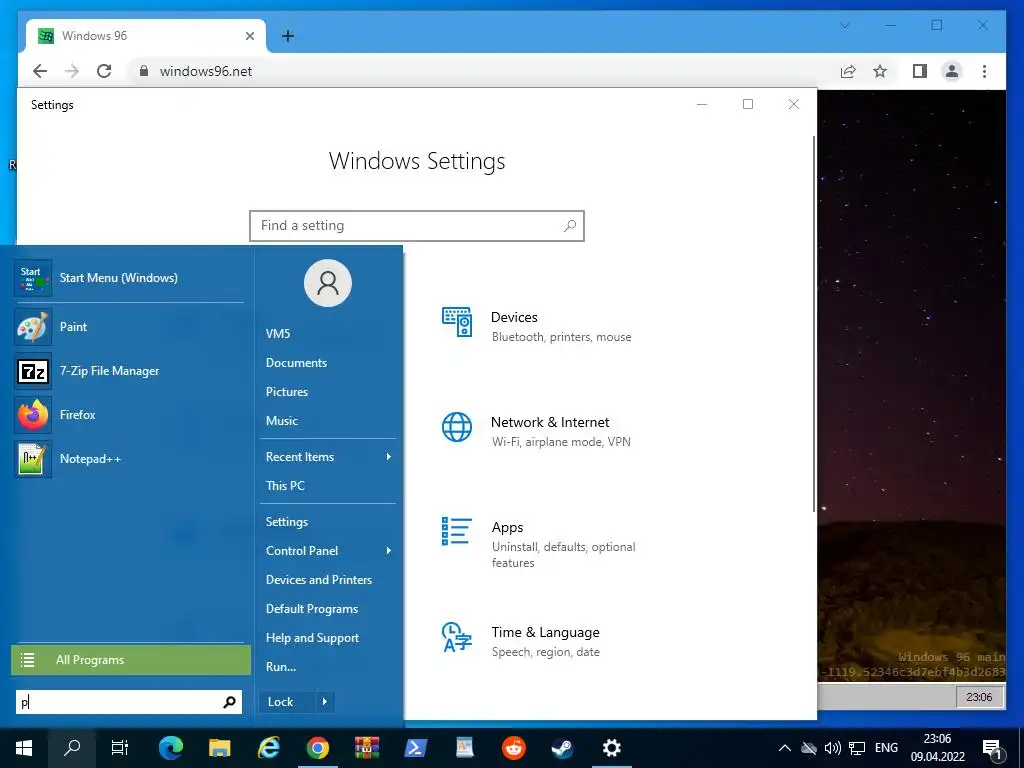Image resolution: width=1024 pixels, height=768 pixels.
Task: Select Settings in start menu
Action: pyautogui.click(x=287, y=522)
